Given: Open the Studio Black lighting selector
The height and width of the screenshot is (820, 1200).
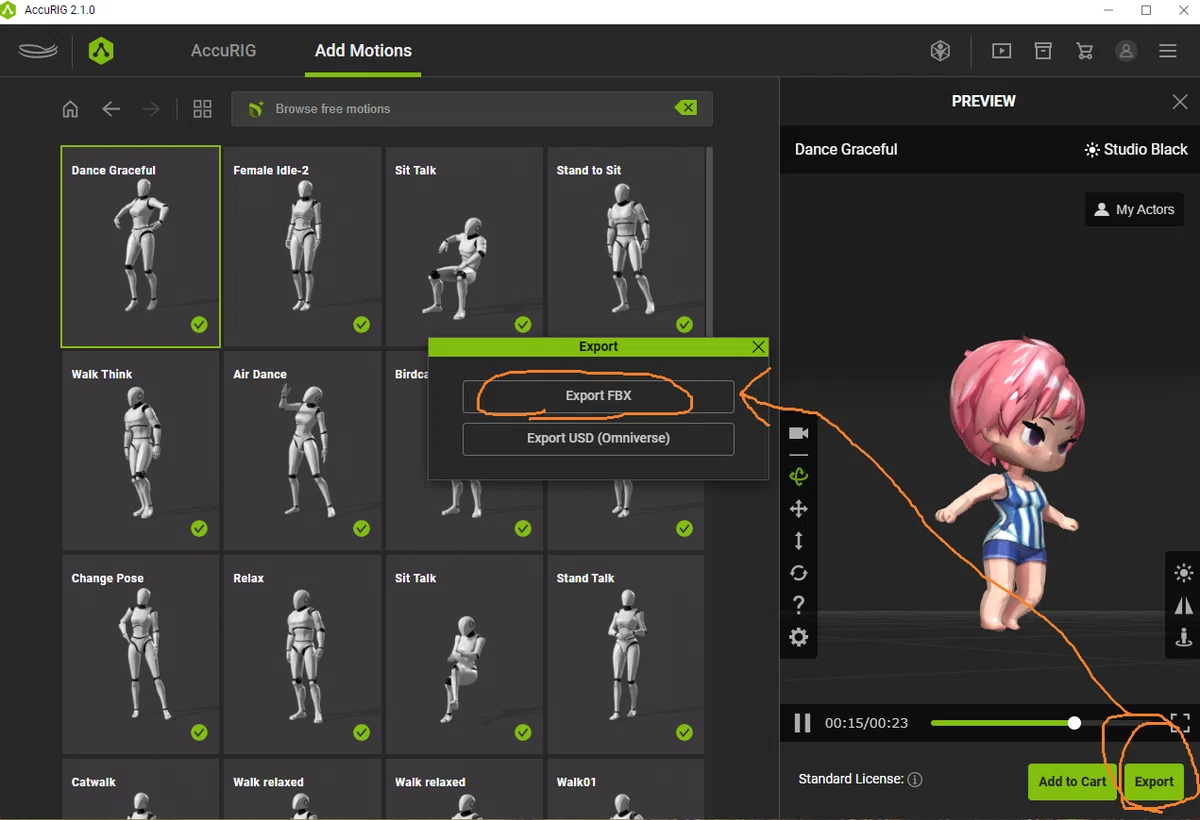Looking at the screenshot, I should [1136, 149].
